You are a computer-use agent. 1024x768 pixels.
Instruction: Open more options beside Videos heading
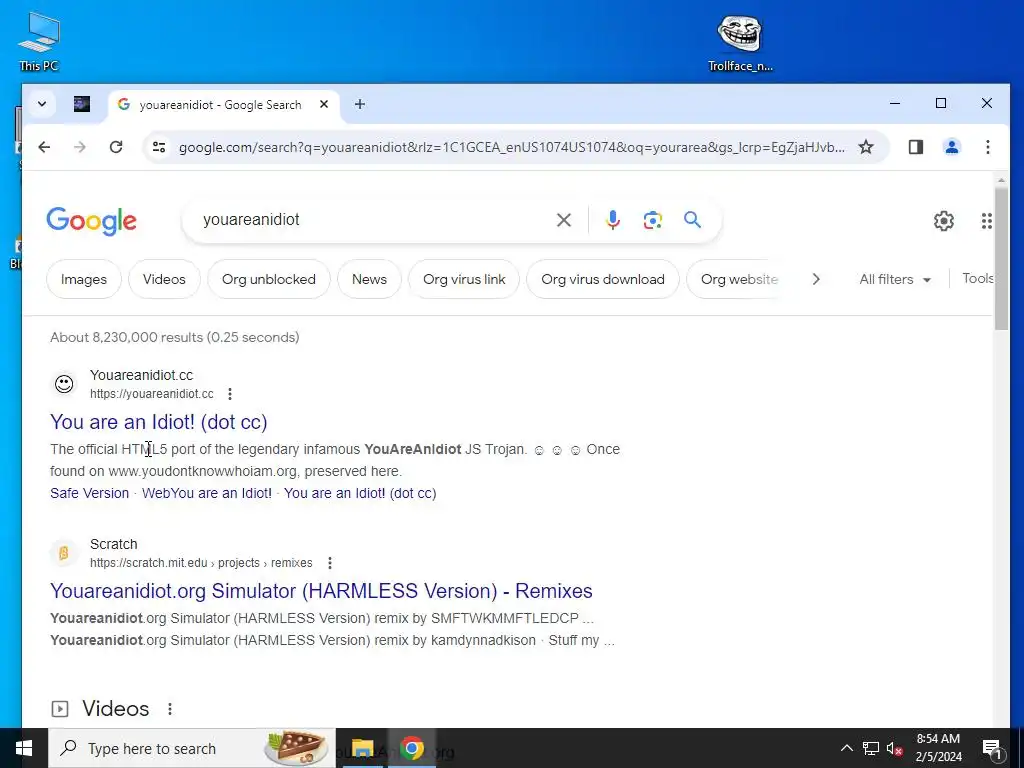pyautogui.click(x=170, y=709)
